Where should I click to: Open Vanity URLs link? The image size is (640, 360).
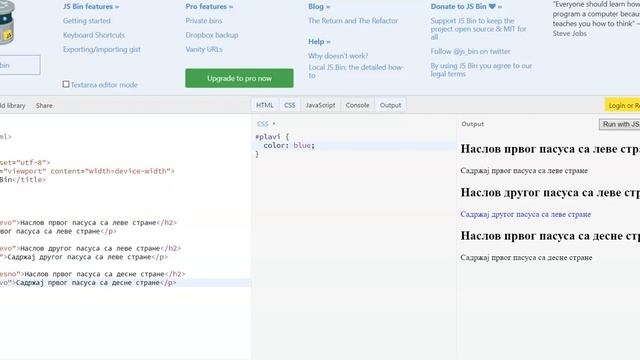(x=204, y=49)
